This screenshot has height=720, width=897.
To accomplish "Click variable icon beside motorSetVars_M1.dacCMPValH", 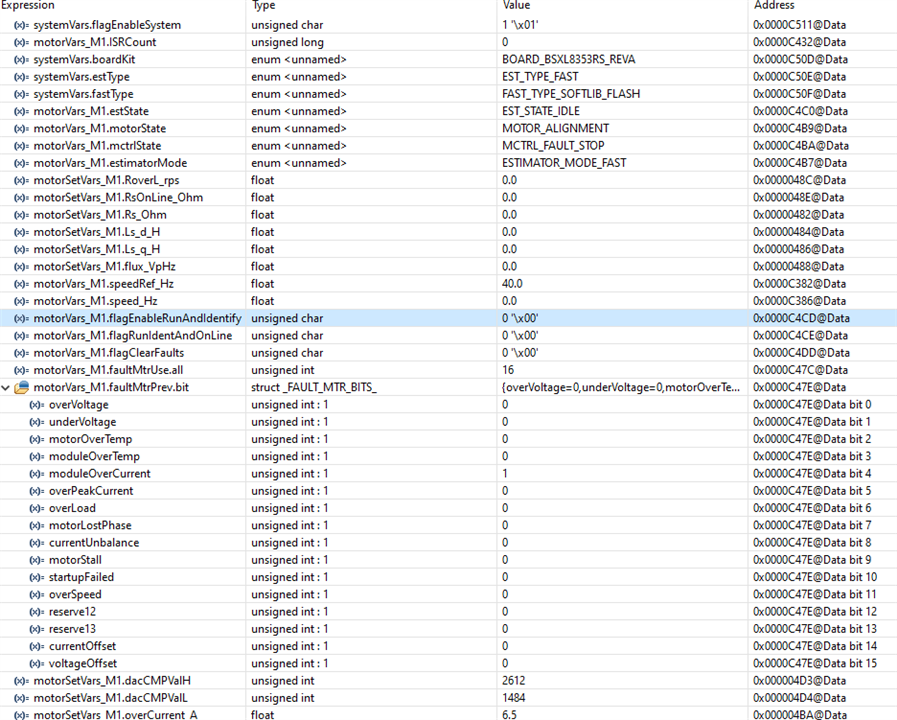I will tap(21, 681).
